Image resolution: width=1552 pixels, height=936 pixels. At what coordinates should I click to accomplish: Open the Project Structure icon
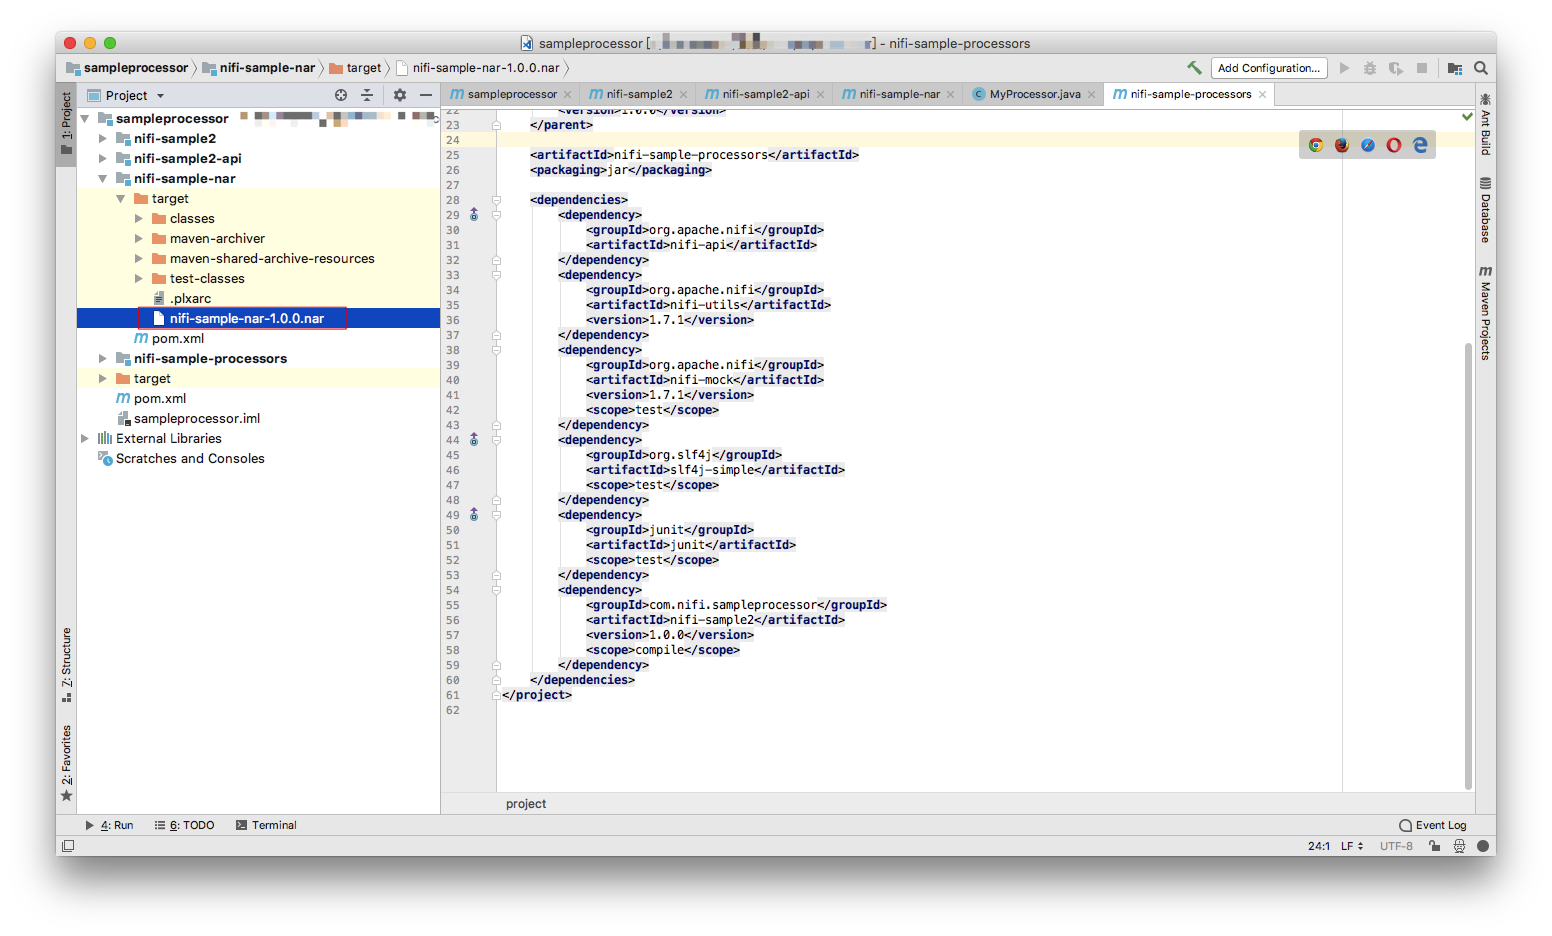pyautogui.click(x=1455, y=68)
